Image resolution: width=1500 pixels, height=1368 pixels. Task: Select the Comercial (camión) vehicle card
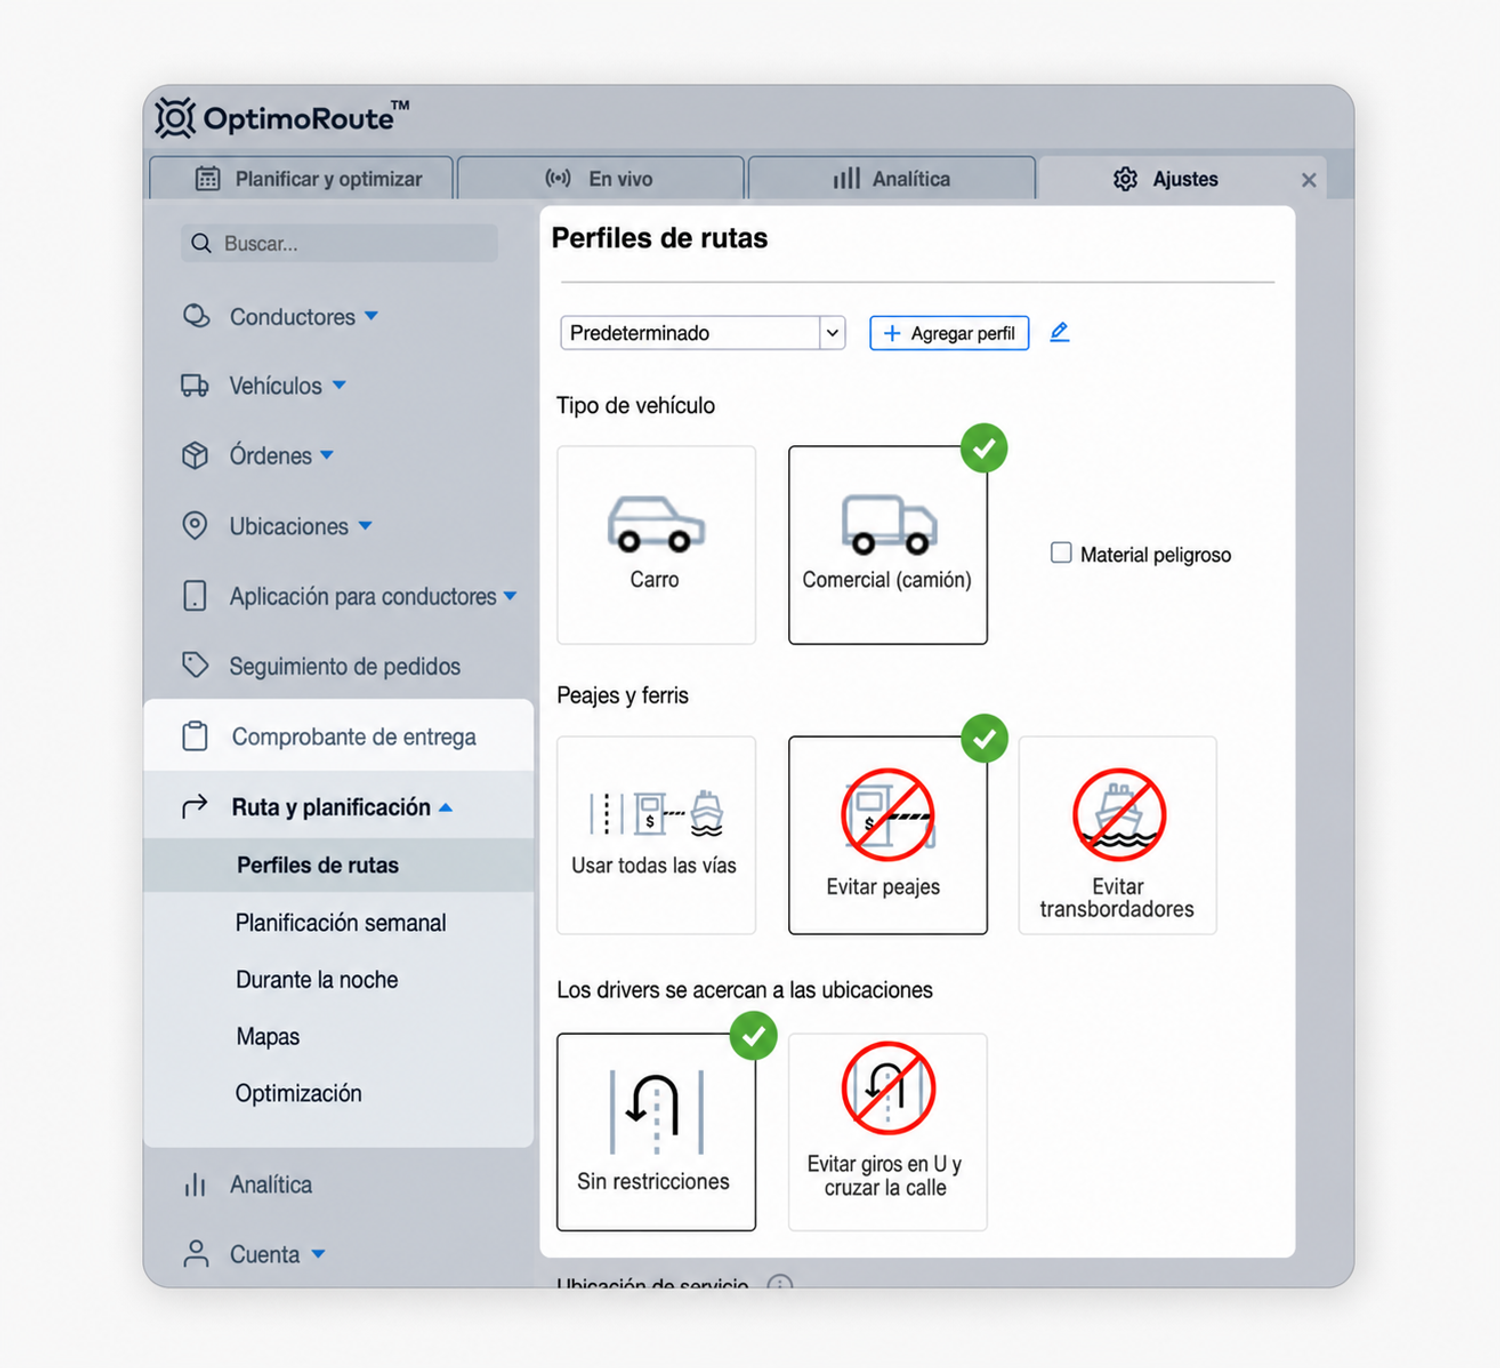888,545
